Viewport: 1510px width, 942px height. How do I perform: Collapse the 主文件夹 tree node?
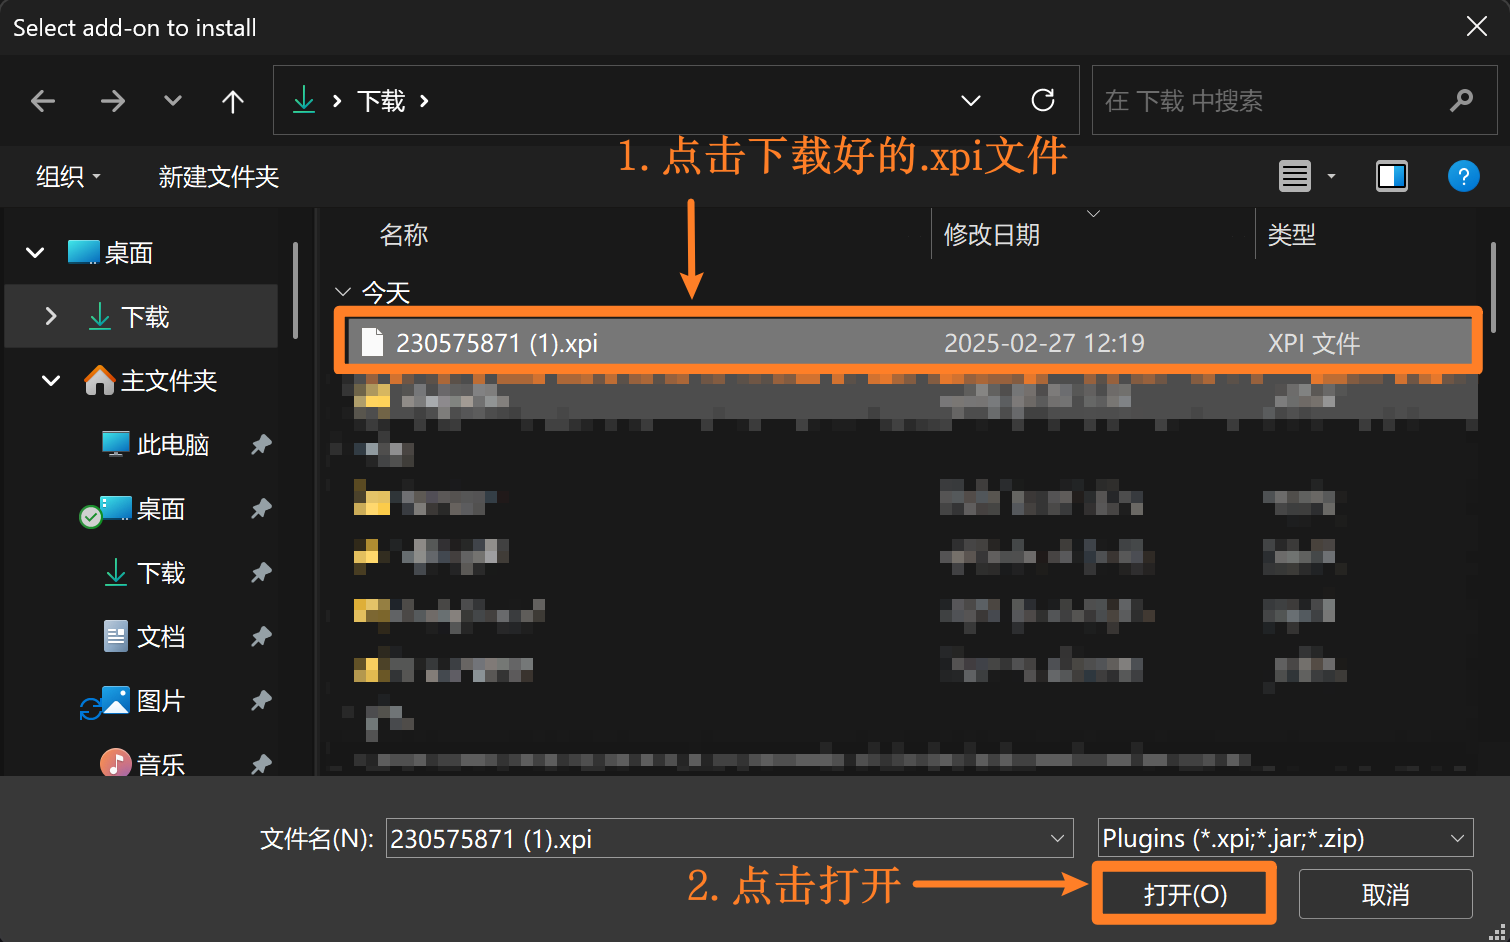pyautogui.click(x=51, y=381)
